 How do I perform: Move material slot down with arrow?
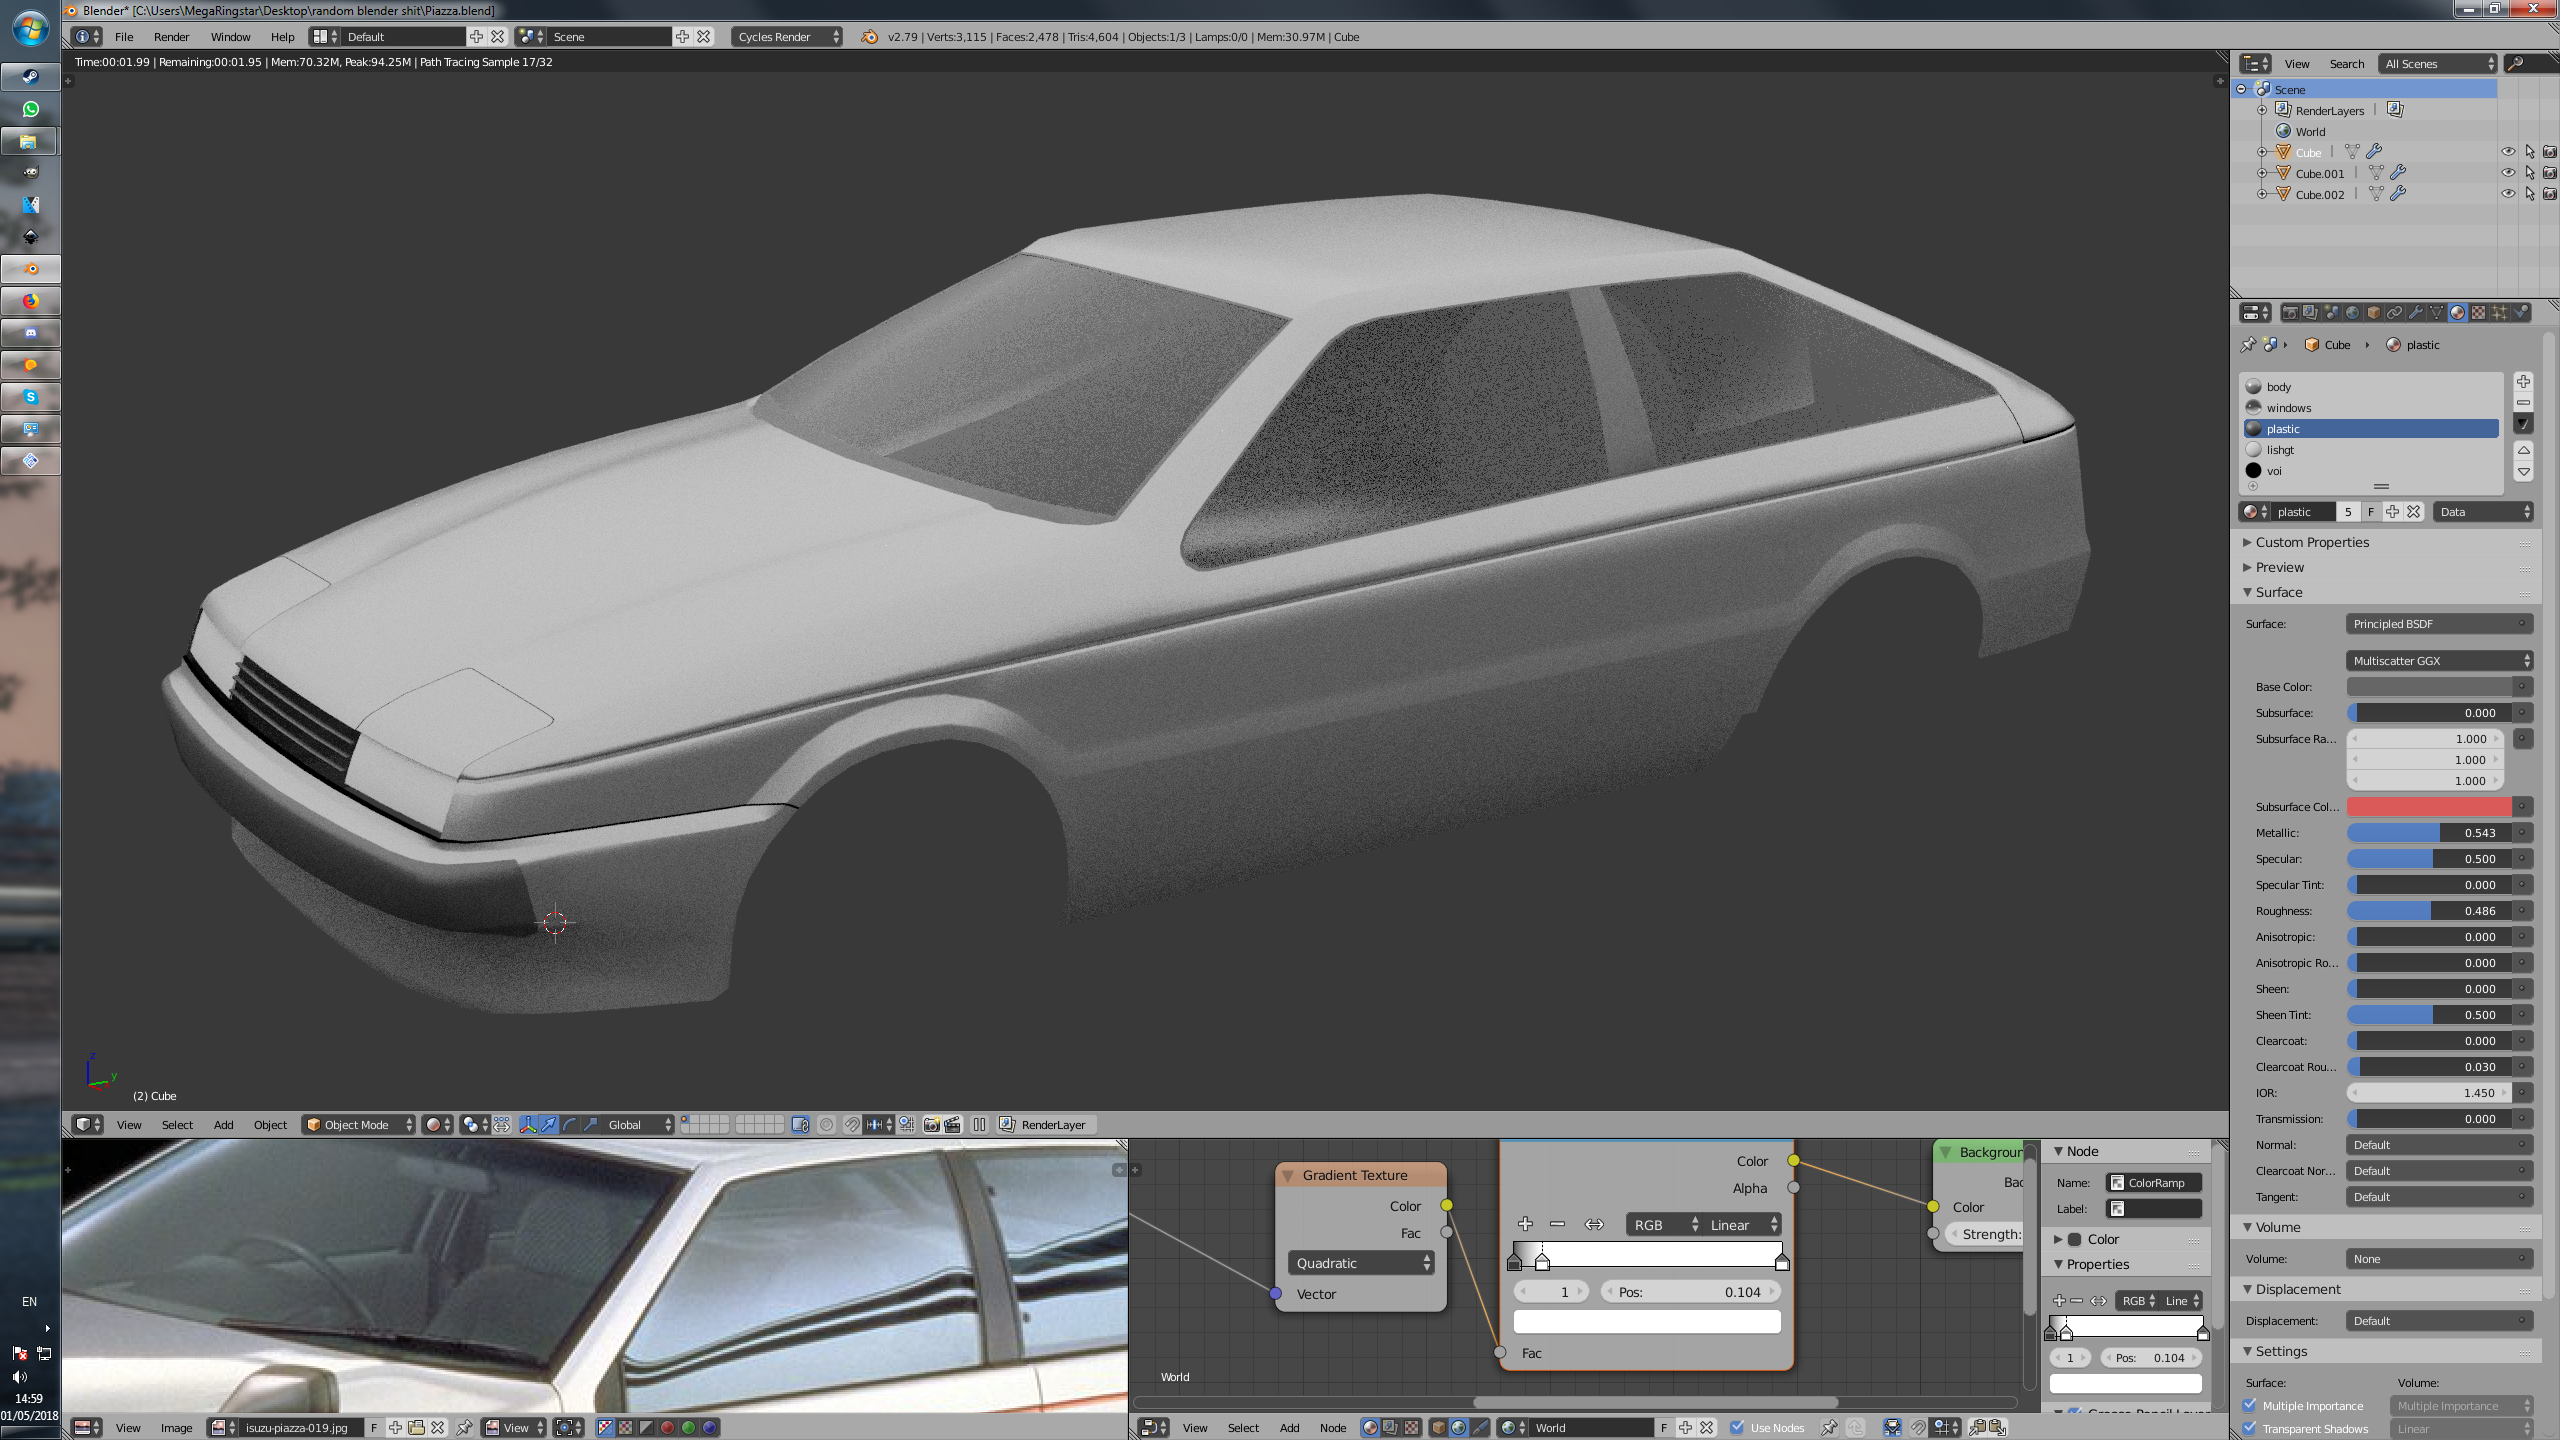[x=2523, y=472]
